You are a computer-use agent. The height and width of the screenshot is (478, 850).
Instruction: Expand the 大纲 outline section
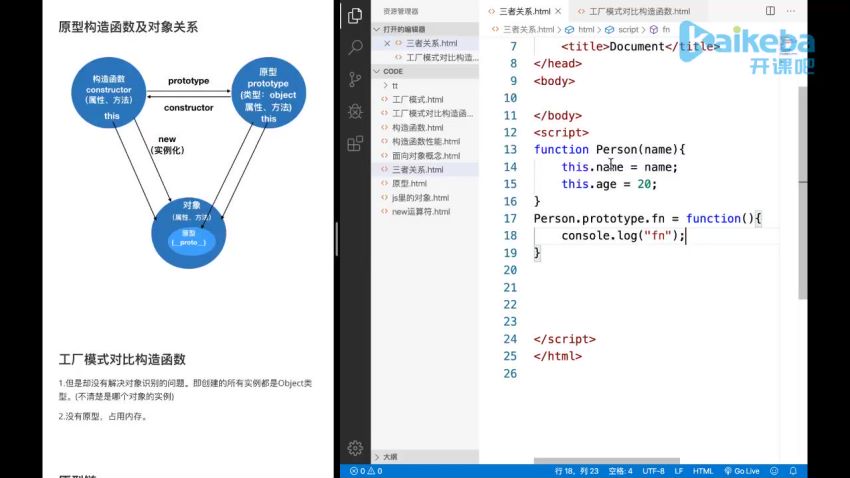click(x=425, y=457)
